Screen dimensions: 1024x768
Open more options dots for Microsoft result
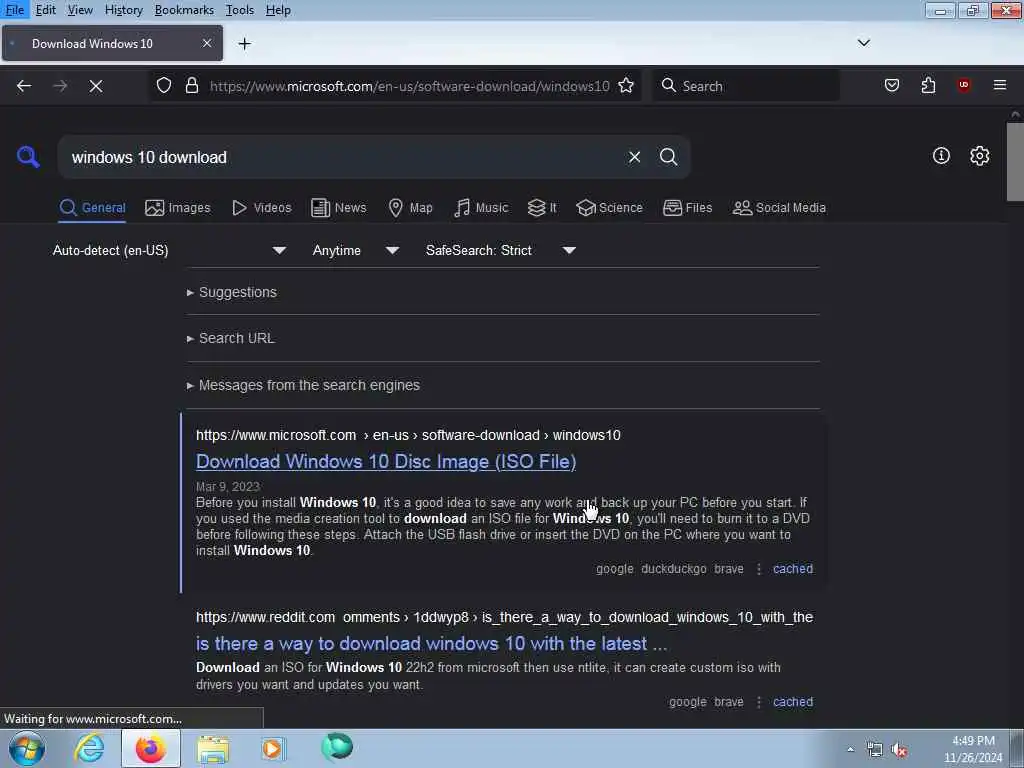pos(759,569)
